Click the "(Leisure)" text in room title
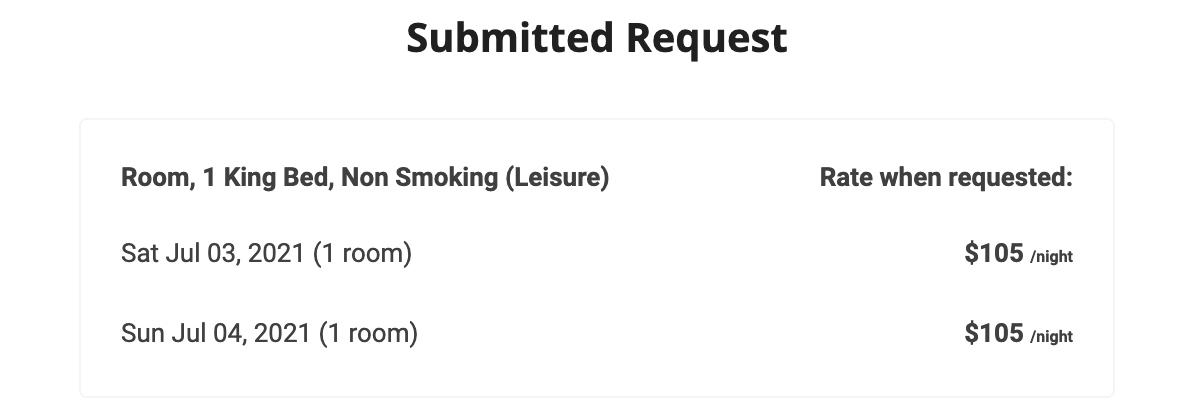1195x410 pixels. coord(557,179)
